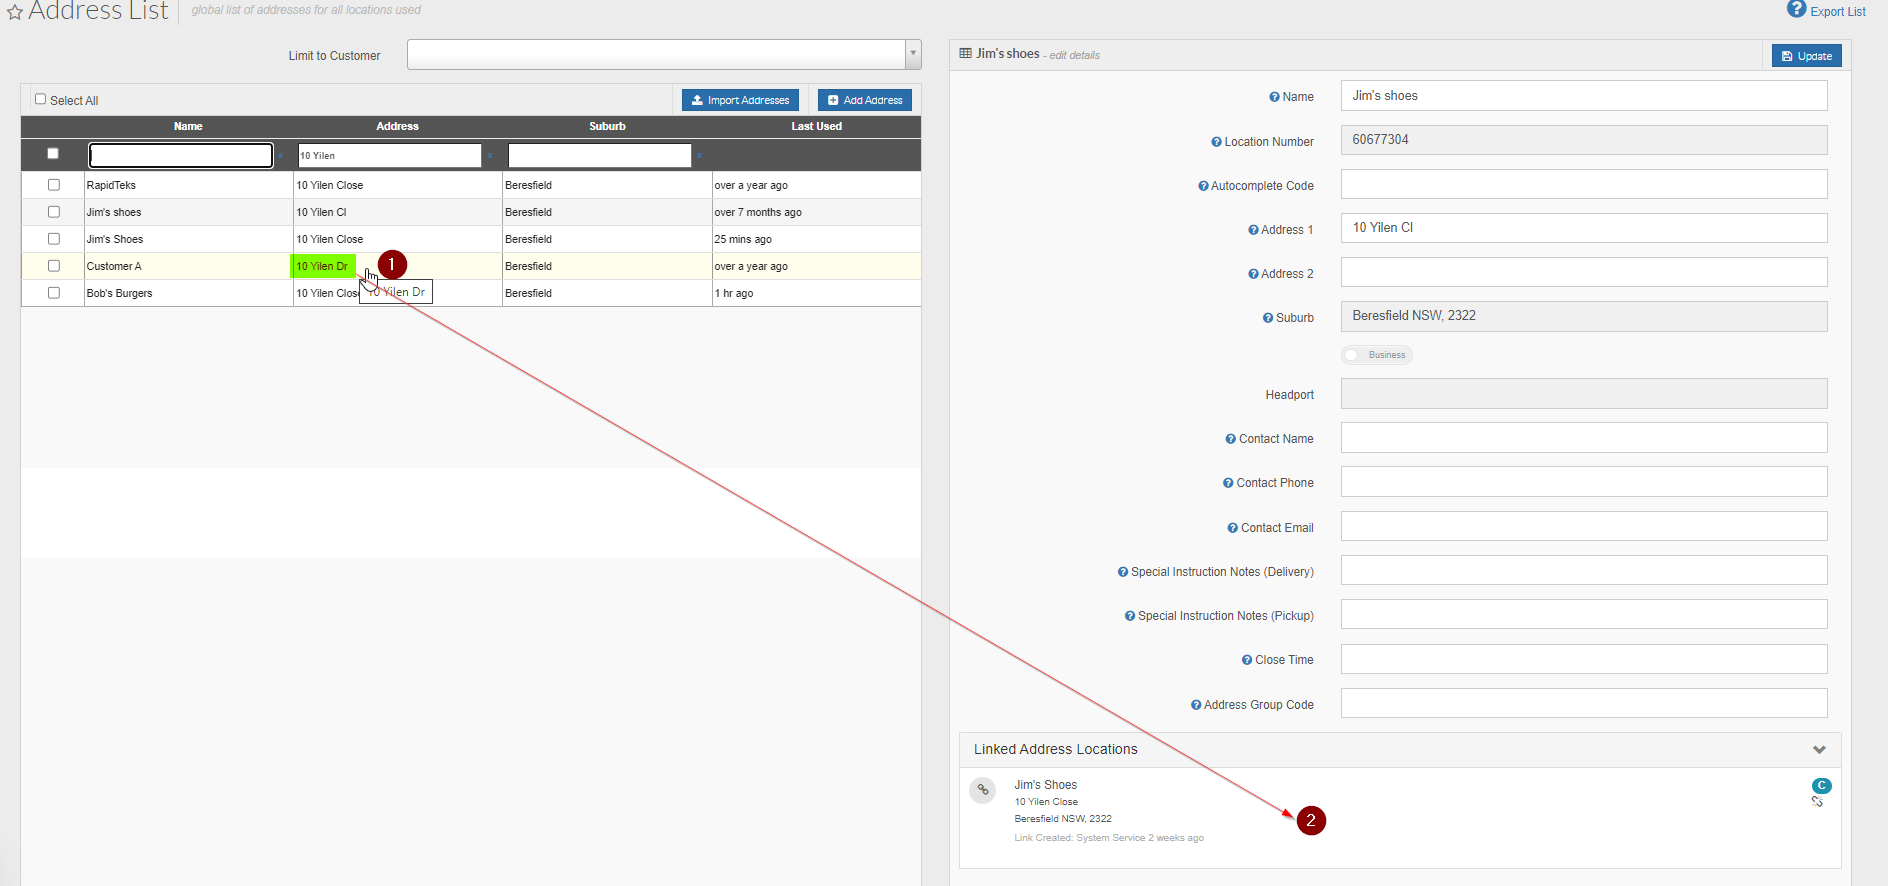1888x886 pixels.
Task: Click the Address filter containing 10 Yilen
Action: coord(390,155)
